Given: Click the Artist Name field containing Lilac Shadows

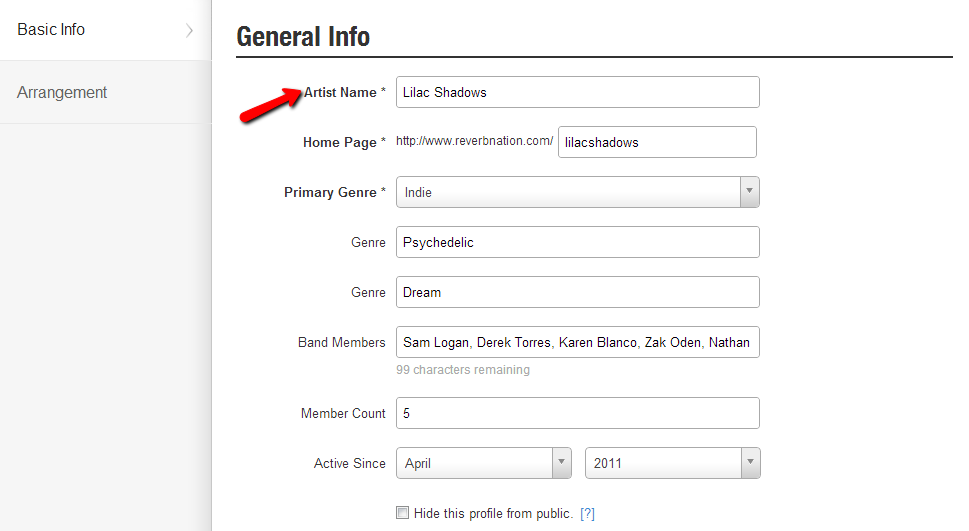Looking at the screenshot, I should point(577,92).
